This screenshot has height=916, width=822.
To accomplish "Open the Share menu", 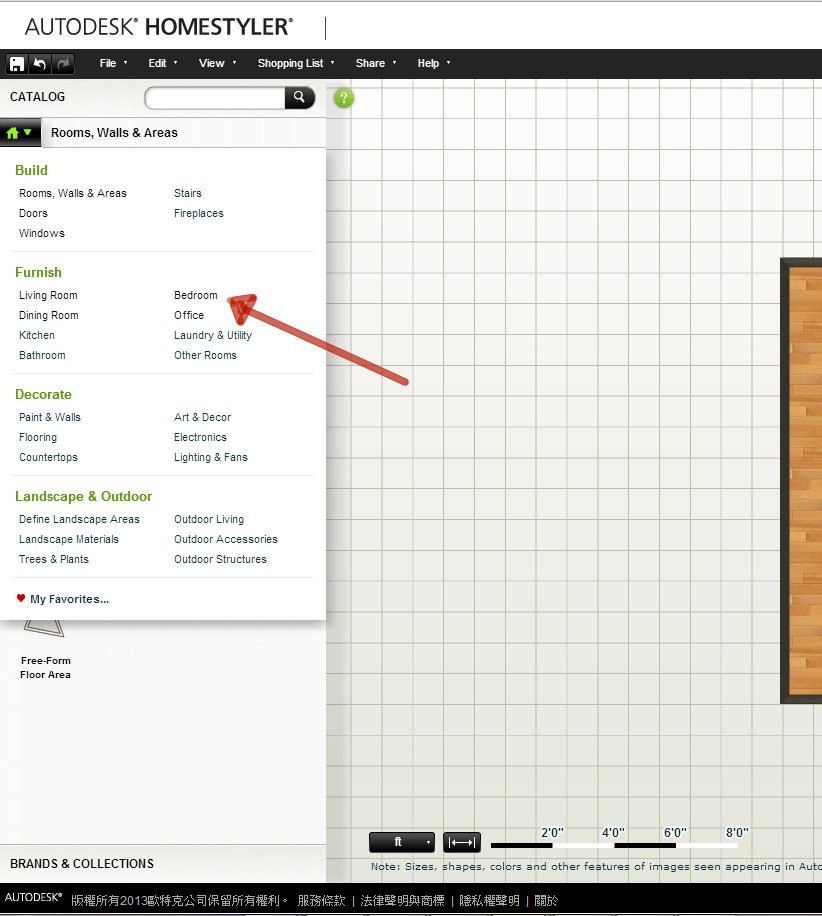I will click(375, 63).
